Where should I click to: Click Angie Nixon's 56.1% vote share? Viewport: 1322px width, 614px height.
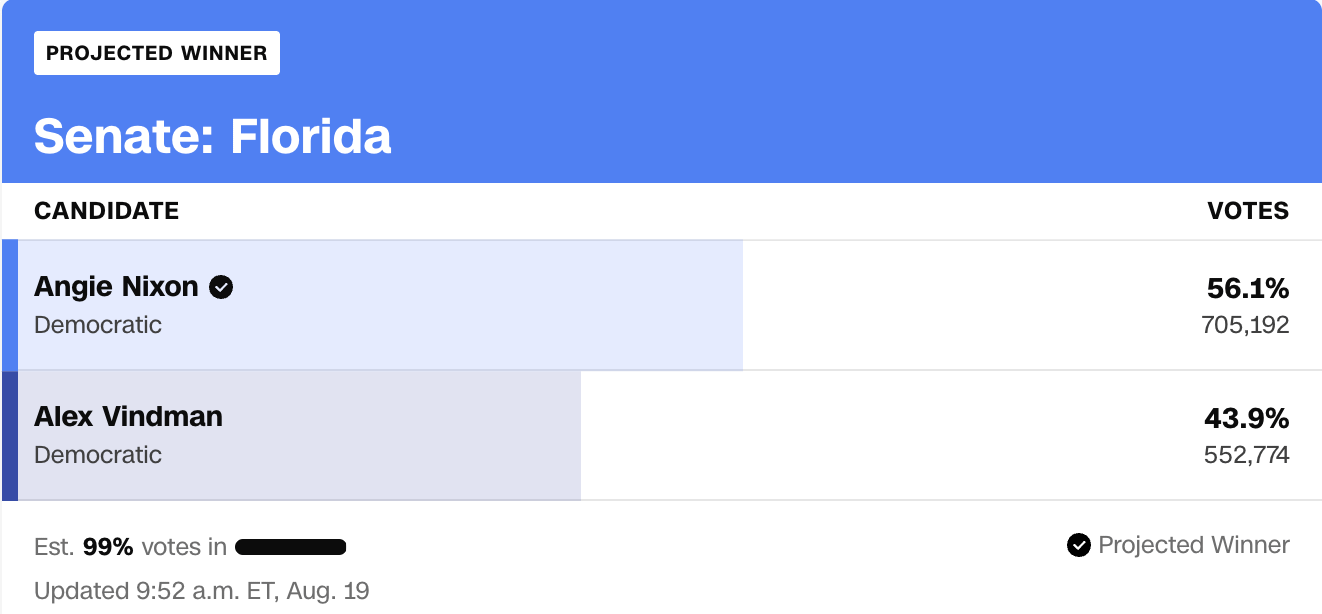[x=1248, y=289]
